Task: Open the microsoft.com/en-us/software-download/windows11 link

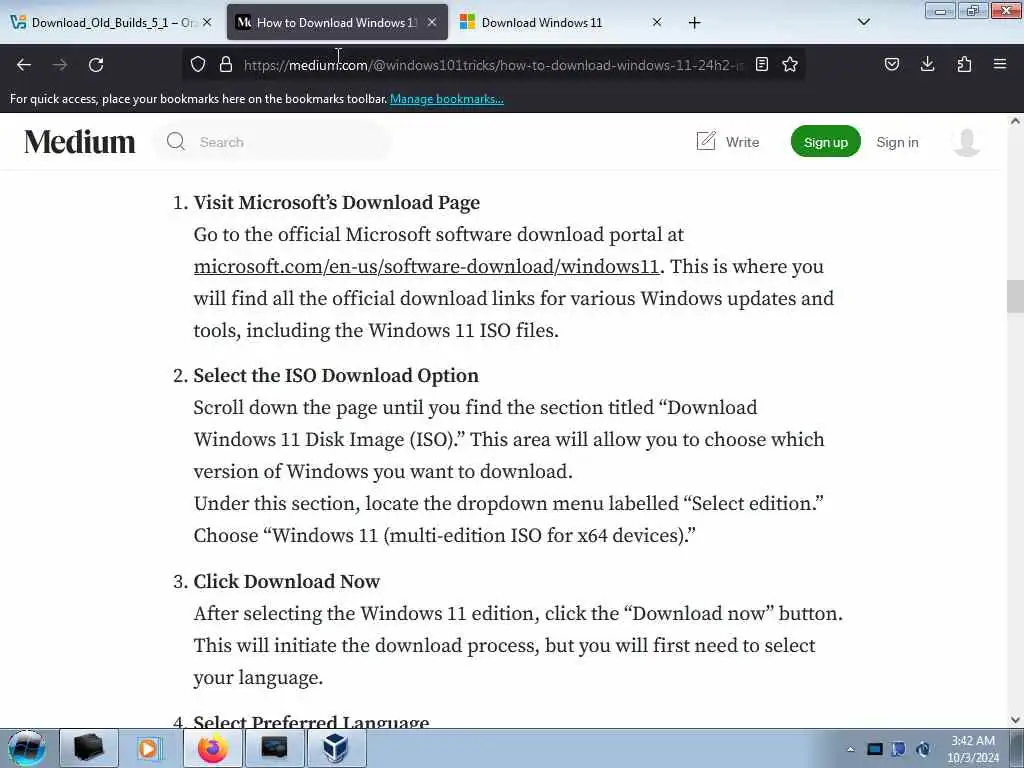Action: coord(426,266)
